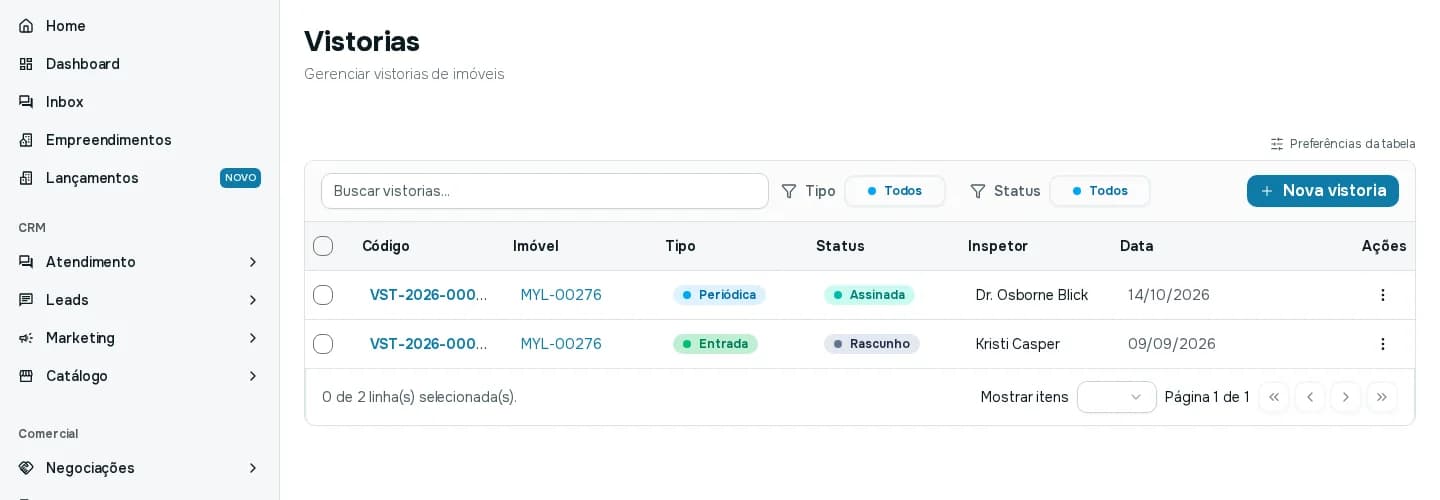Click the Página 1 de 1 text
Screen dimensions: 1440x500
[1207, 397]
